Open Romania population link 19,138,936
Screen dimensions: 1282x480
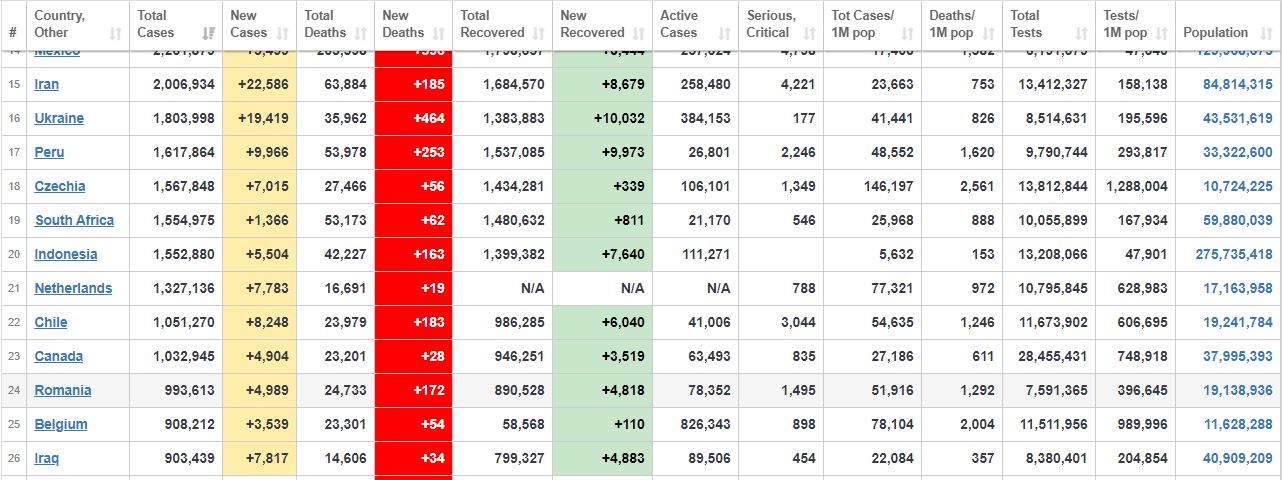click(1238, 390)
